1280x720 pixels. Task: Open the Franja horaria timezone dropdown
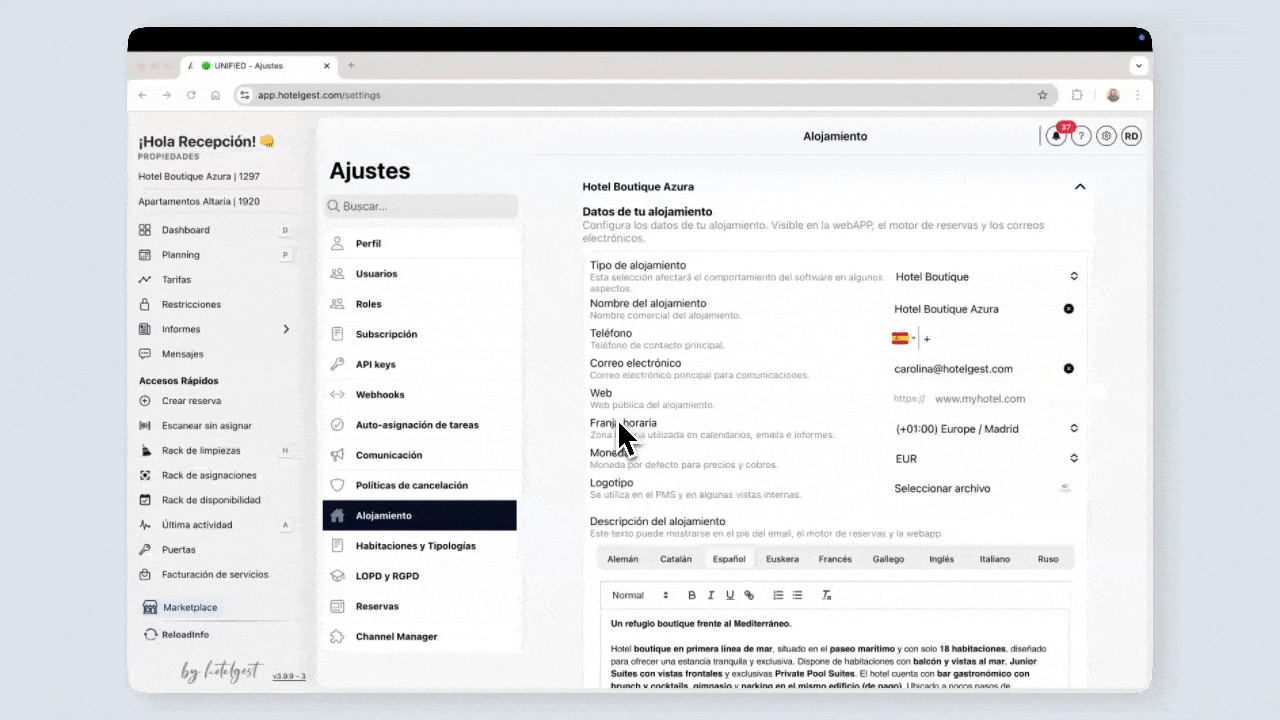[x=985, y=429]
